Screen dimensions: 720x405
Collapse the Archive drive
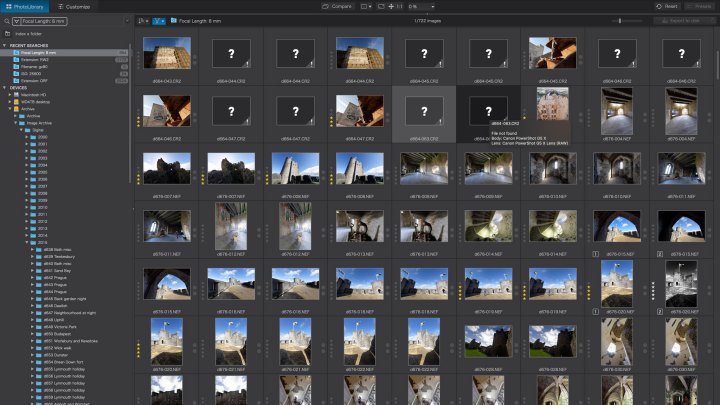tap(10, 109)
